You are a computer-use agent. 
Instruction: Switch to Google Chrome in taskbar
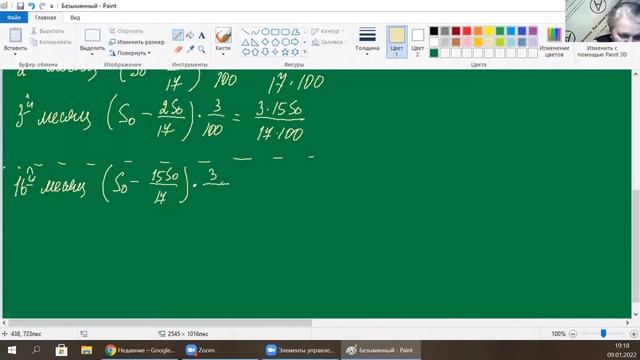coord(140,350)
